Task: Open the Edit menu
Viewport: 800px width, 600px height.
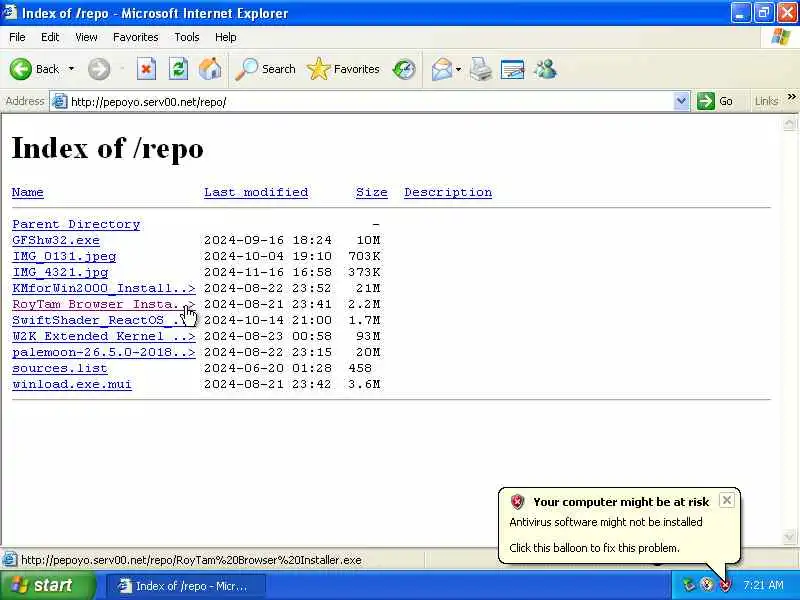Action: tap(50, 37)
